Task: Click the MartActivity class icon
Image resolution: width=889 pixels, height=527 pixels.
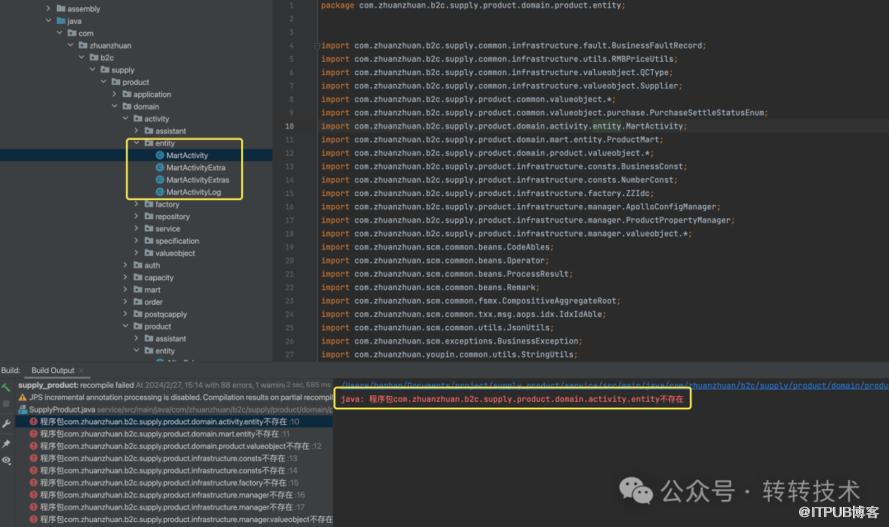Action: 160,155
